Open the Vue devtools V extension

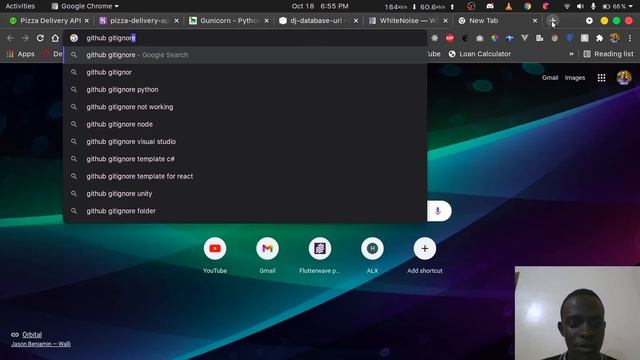524,38
